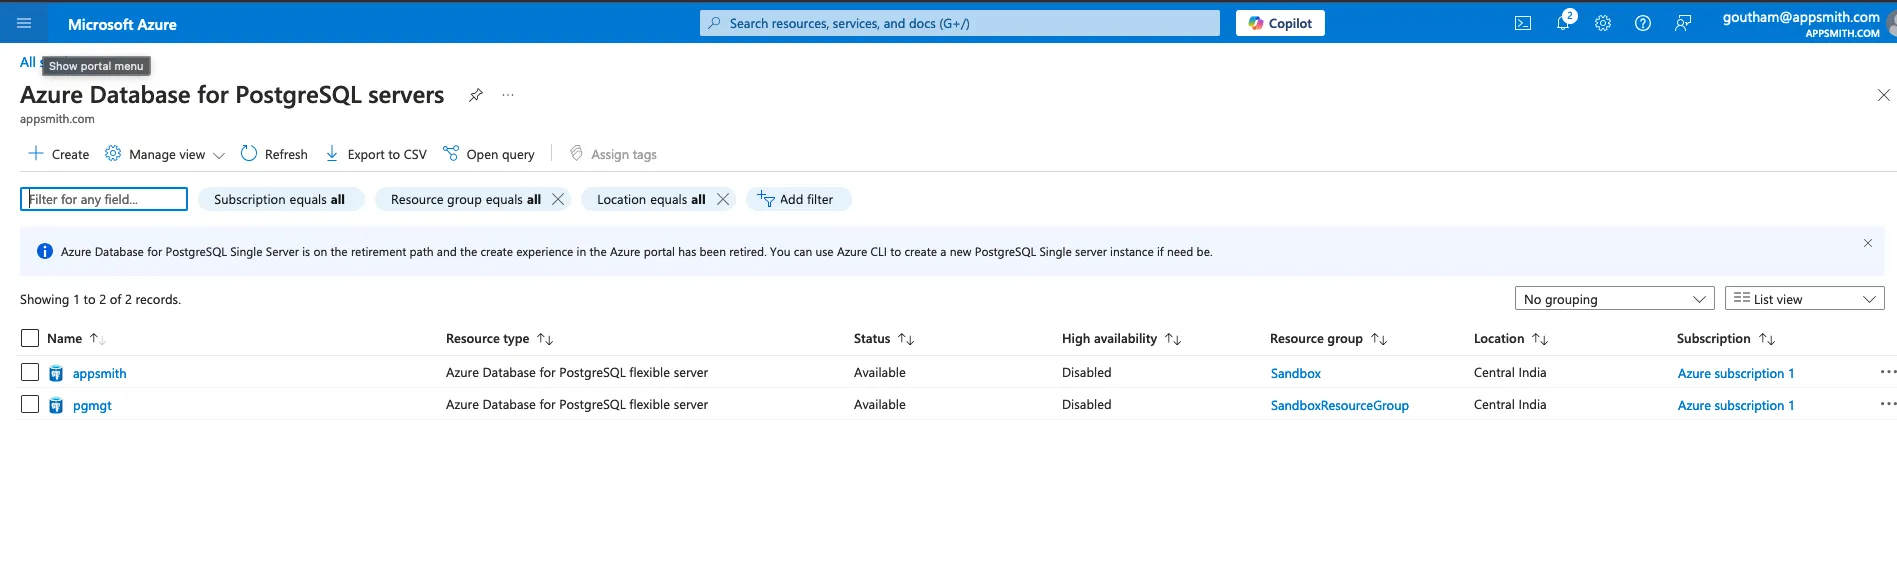Screen dimensions: 1897x571
Task: Pin this page using the pin icon
Action: coord(476,95)
